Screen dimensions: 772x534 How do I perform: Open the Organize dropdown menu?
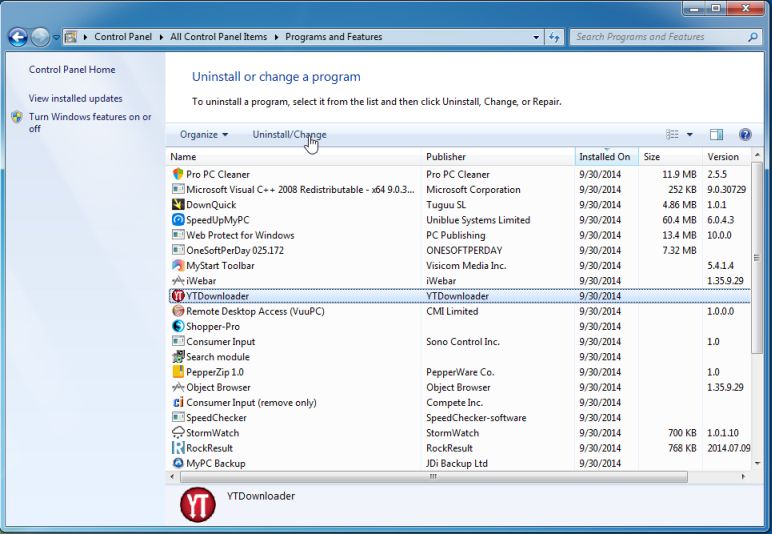[204, 135]
